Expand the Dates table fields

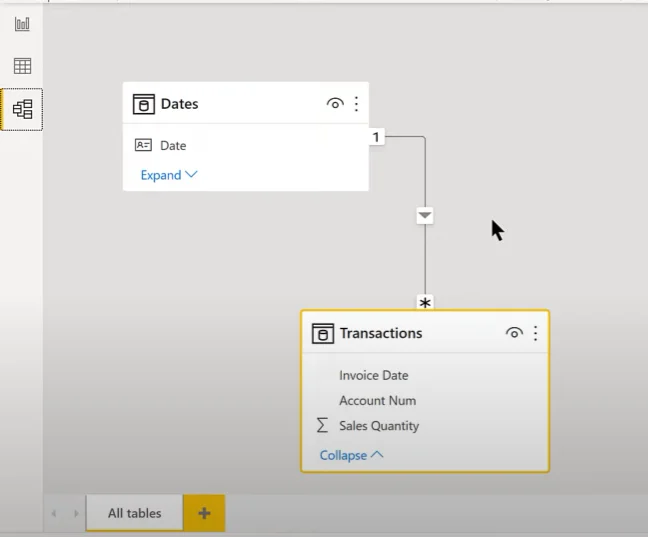pyautogui.click(x=169, y=175)
